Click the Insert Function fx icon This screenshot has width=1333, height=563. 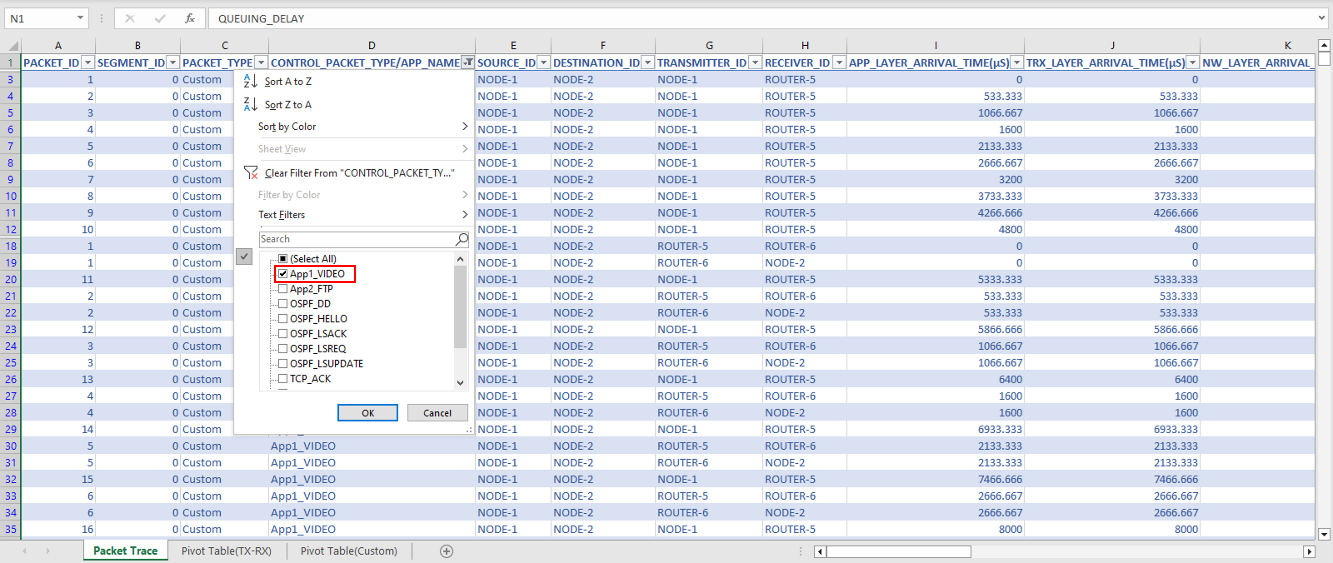(190, 18)
